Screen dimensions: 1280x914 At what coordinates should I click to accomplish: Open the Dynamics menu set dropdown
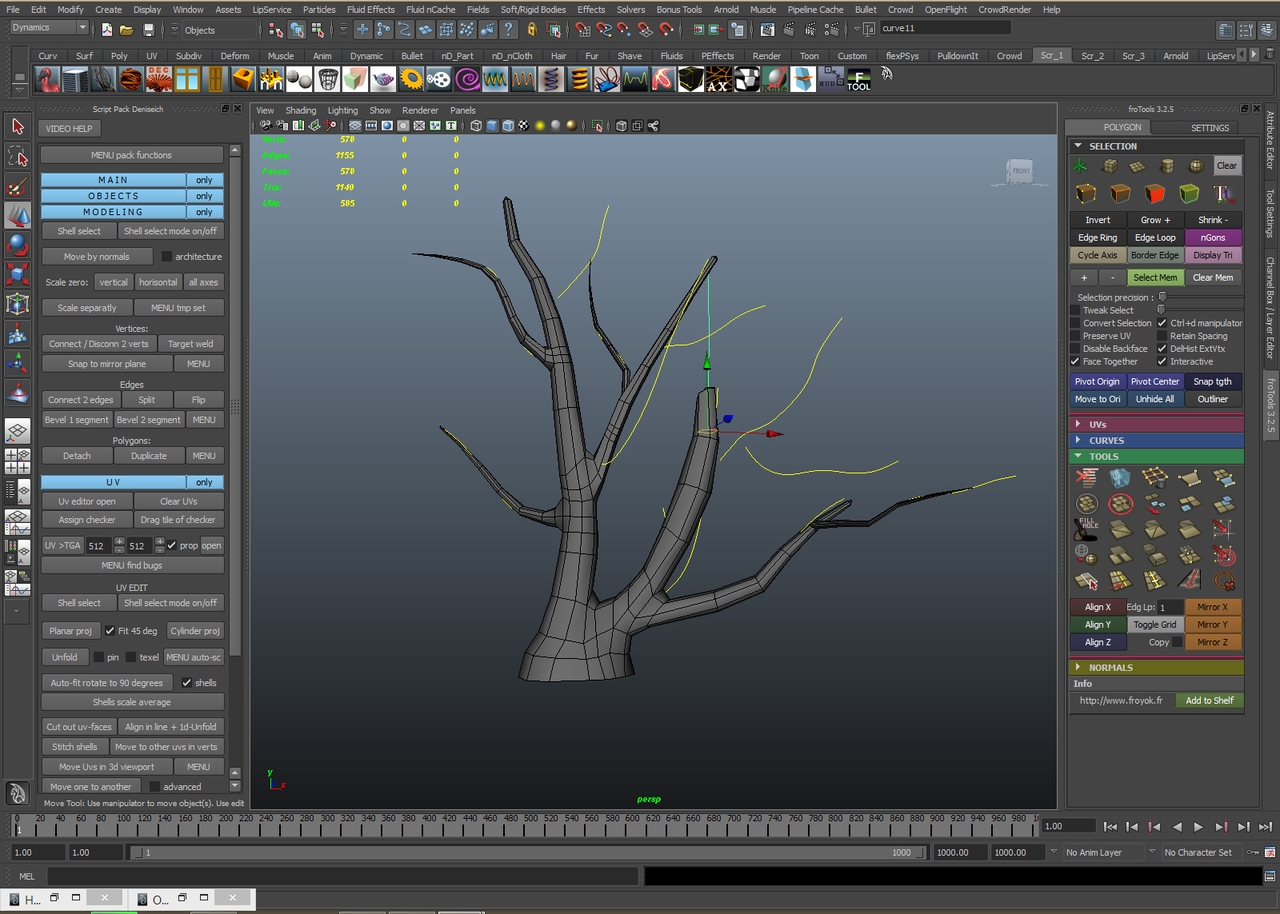(46, 28)
